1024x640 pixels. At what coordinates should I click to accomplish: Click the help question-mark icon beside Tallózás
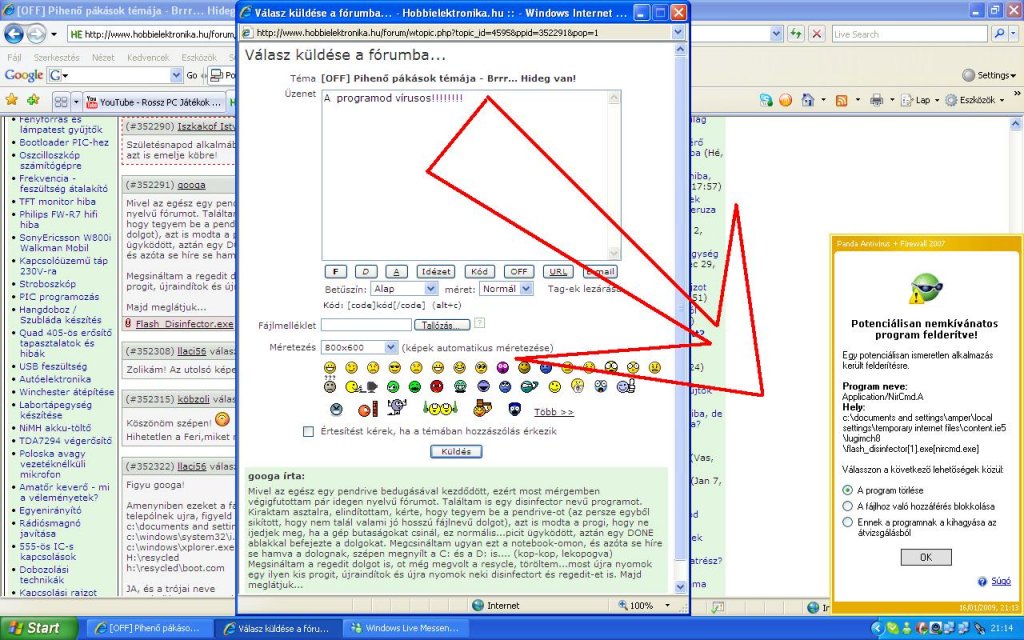pos(479,323)
